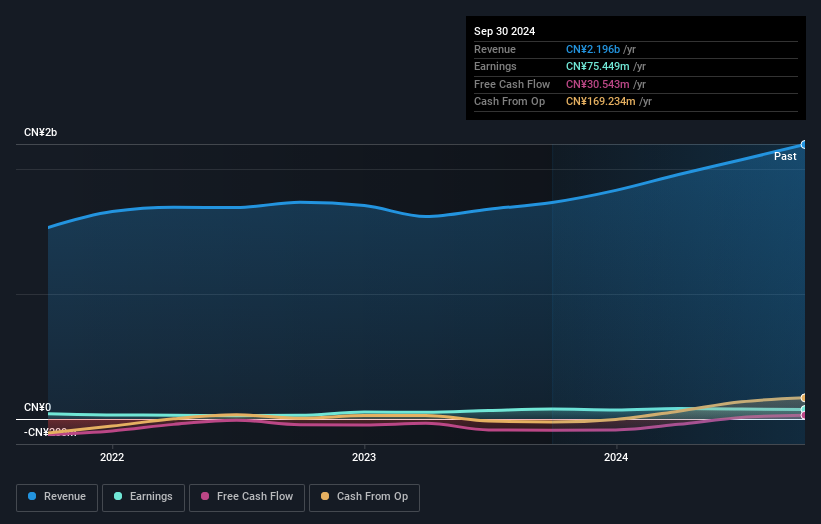This screenshot has height=524, width=821.
Task: Click the 'Past' label on chart
Action: click(x=785, y=157)
